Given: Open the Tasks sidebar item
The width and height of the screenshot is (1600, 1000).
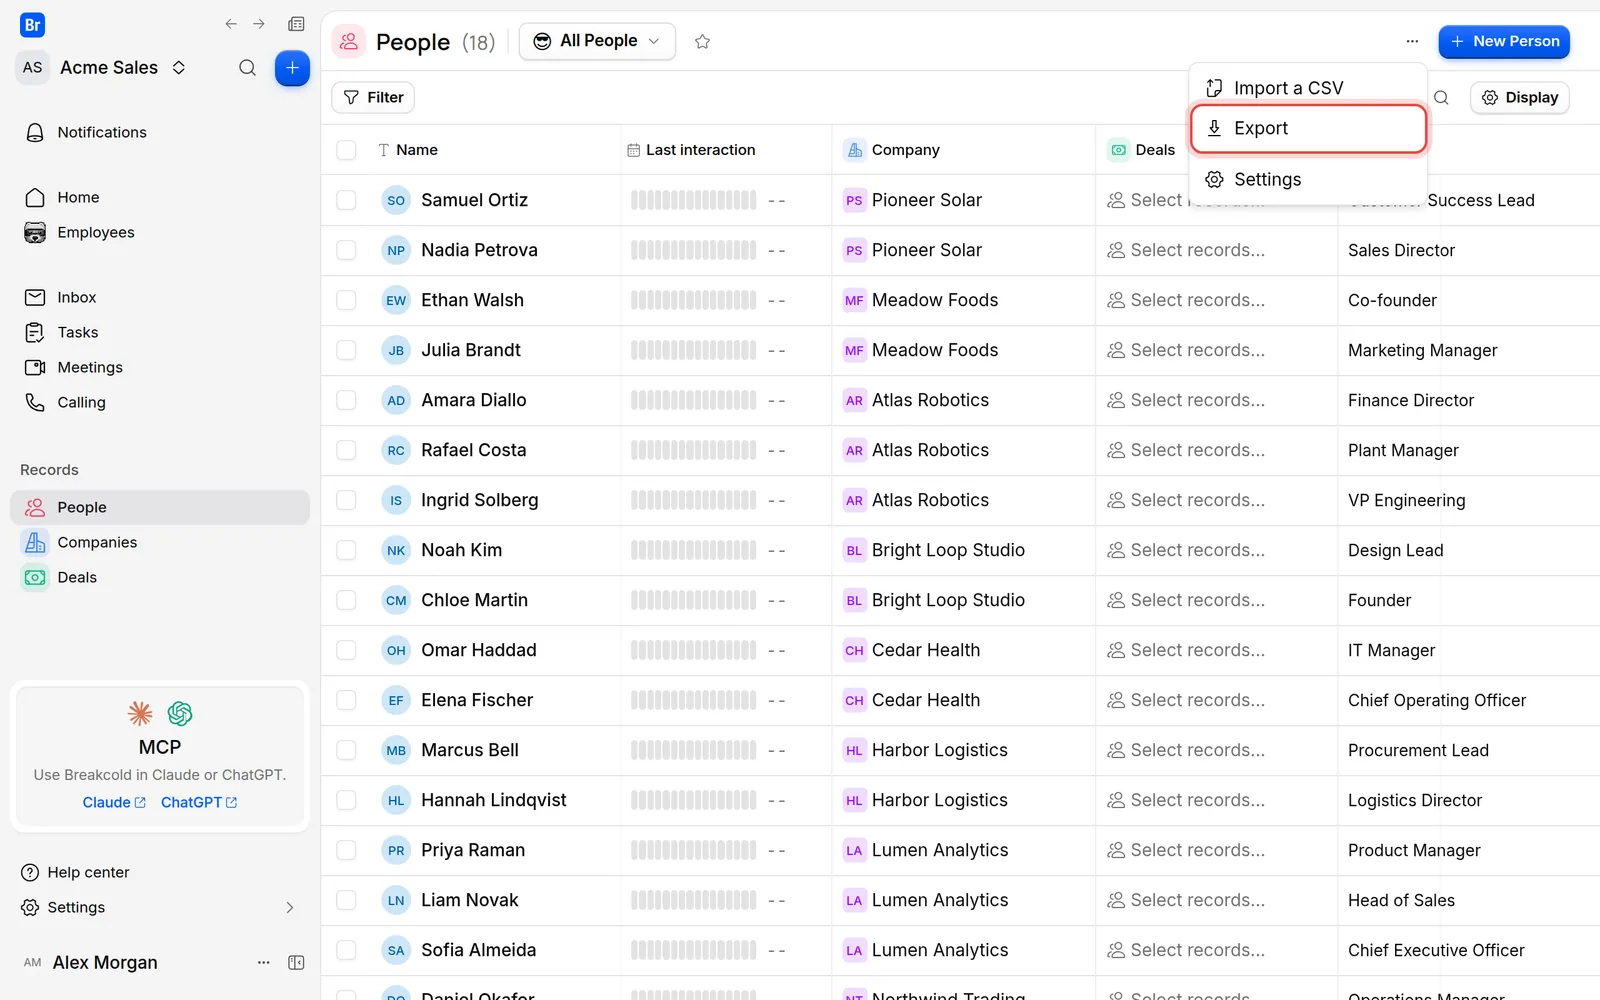Looking at the screenshot, I should (x=160, y=332).
